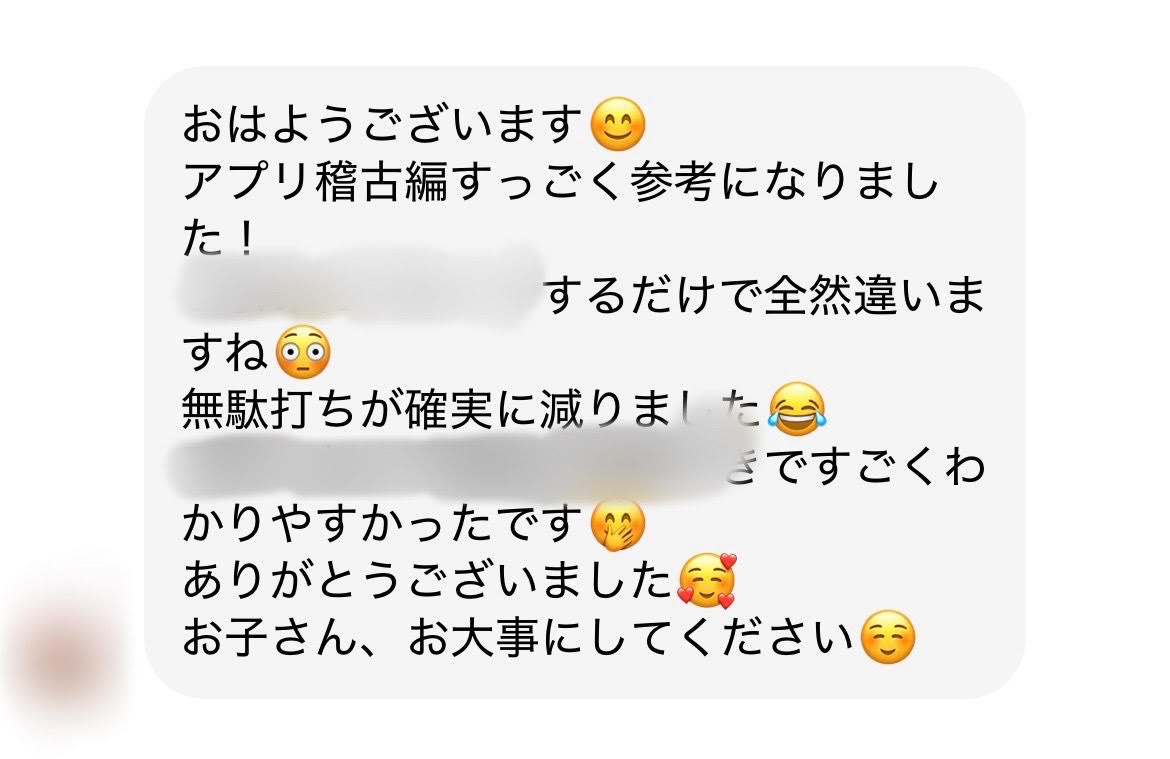Click the exclamation line た！
This screenshot has width=1170, height=759.
(x=219, y=239)
